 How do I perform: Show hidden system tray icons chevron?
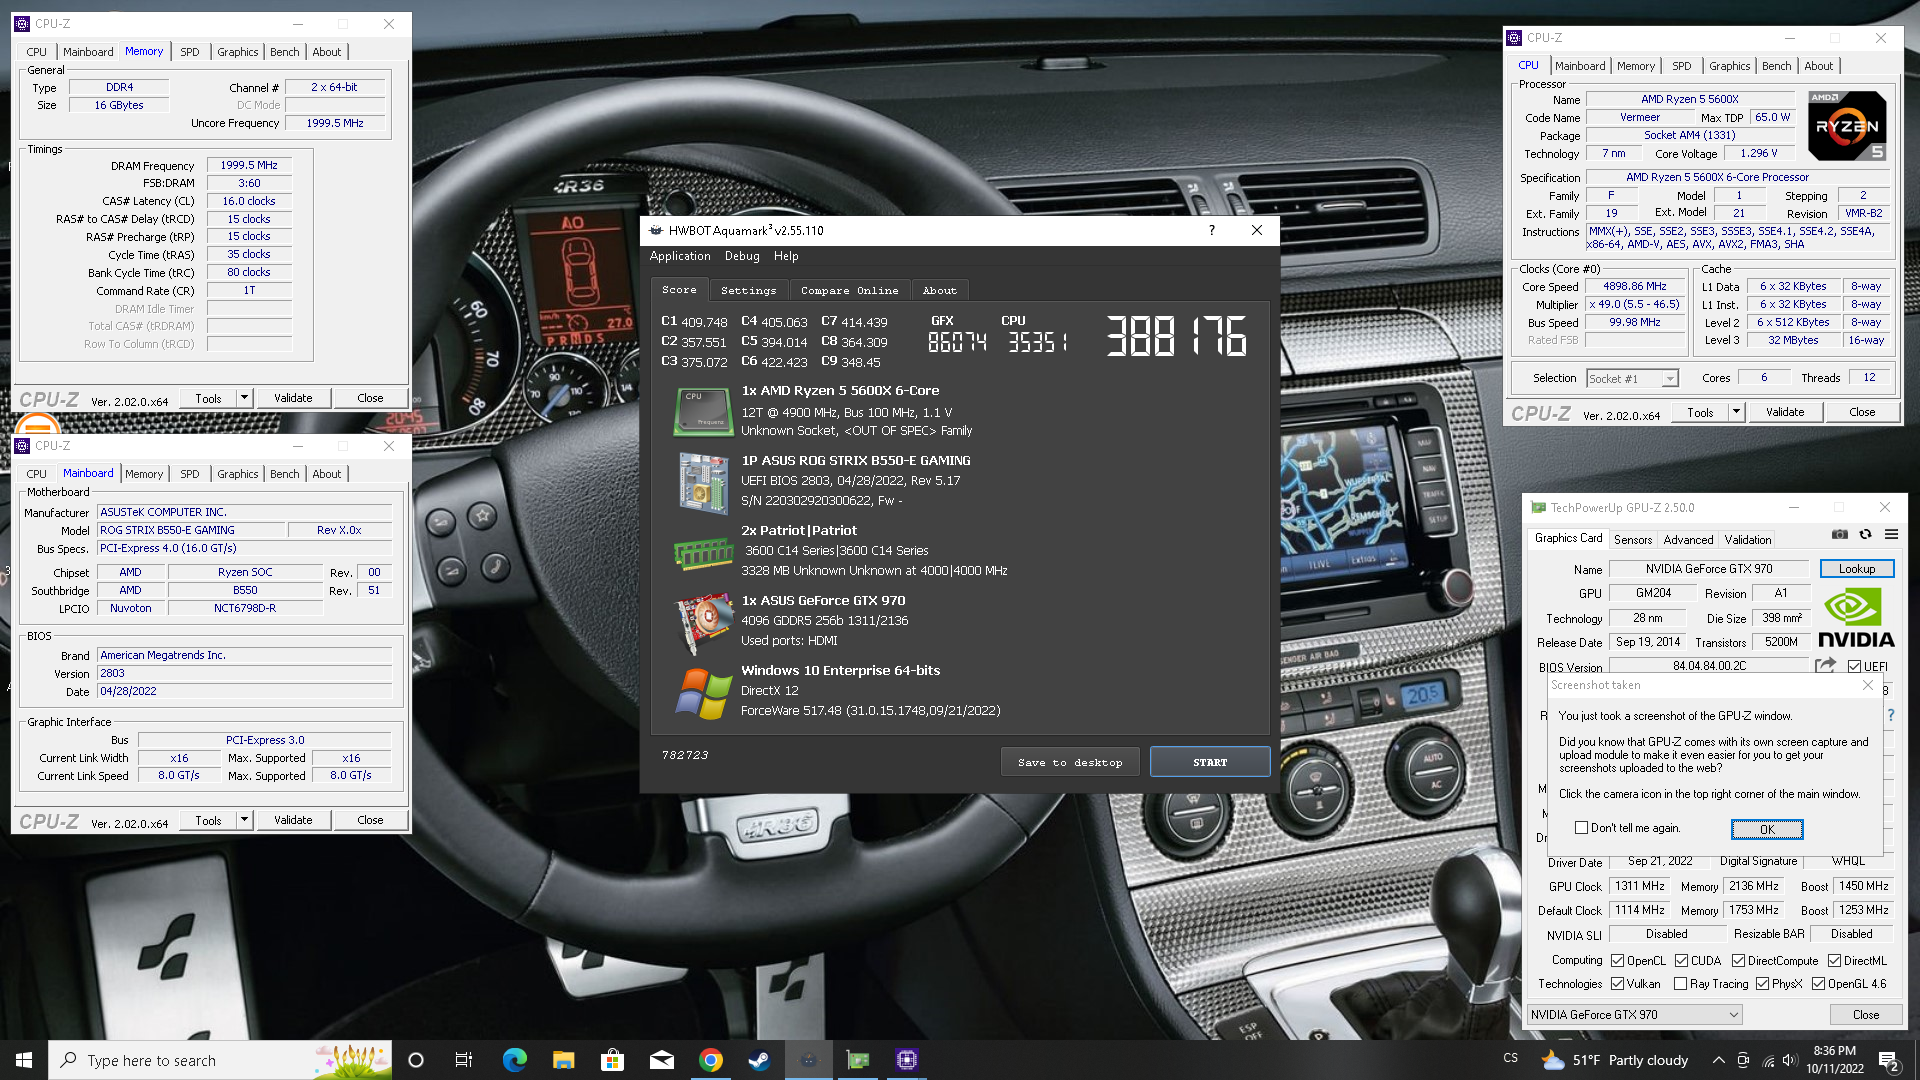(x=1718, y=1060)
